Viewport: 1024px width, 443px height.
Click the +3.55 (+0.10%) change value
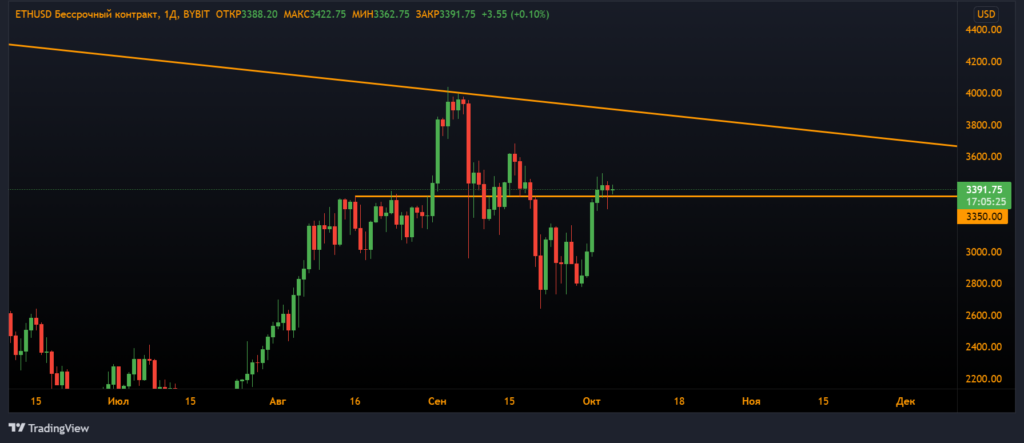point(515,14)
